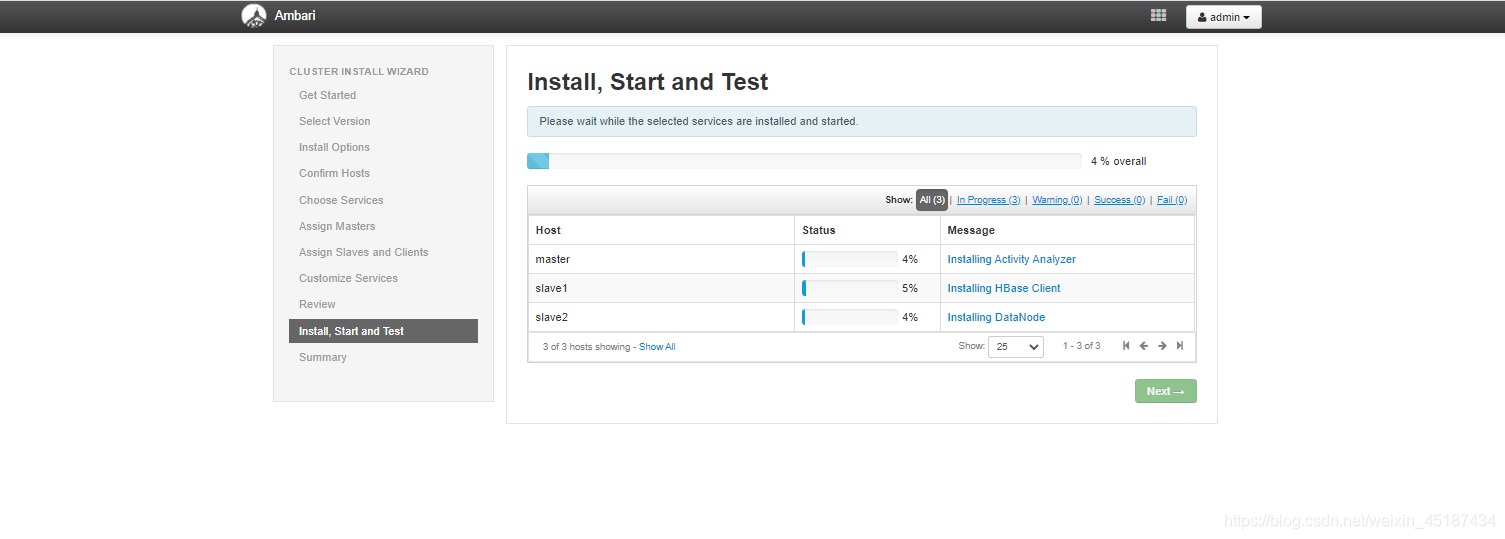1505x539 pixels.
Task: Click the CLUSTER INSTALL WIZARD heading
Action: [359, 72]
